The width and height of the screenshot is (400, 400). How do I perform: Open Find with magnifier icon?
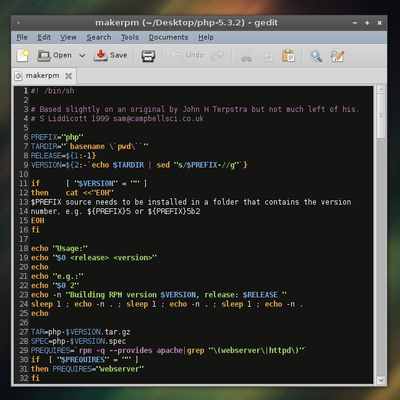tap(316, 56)
